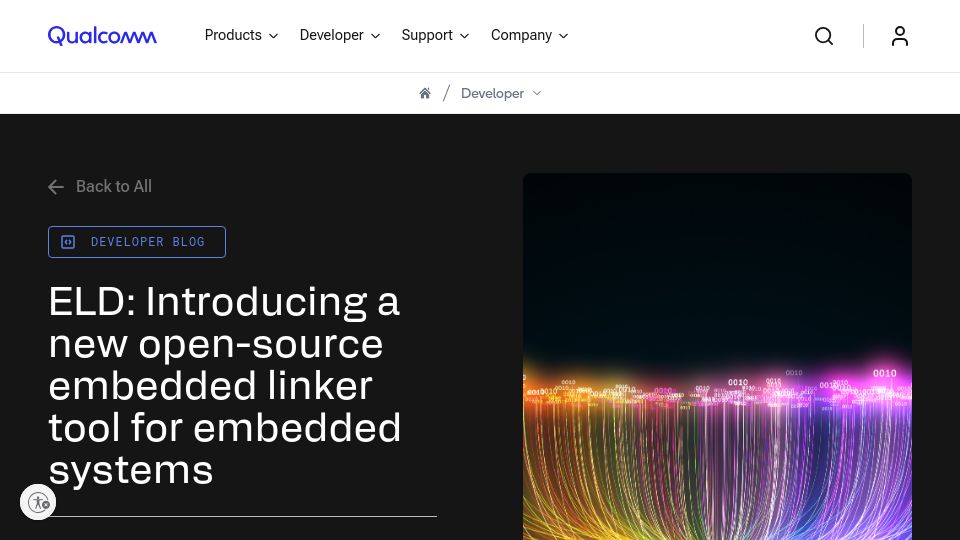Expand the Products menu
Image resolution: width=960 pixels, height=540 pixels.
[x=241, y=36]
